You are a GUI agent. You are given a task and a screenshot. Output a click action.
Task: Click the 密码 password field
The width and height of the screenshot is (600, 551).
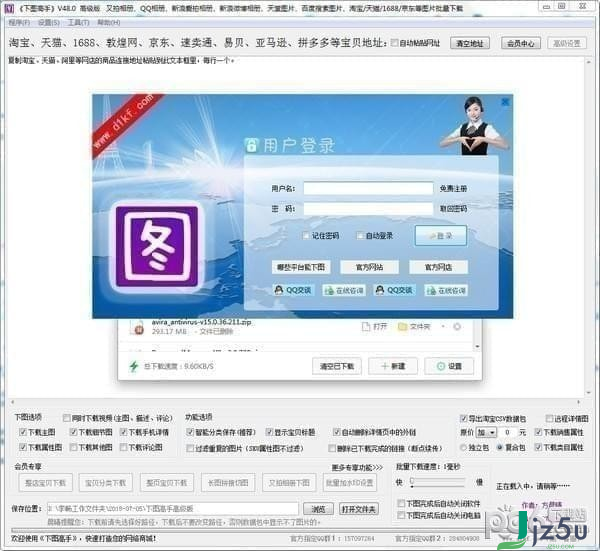(368, 209)
